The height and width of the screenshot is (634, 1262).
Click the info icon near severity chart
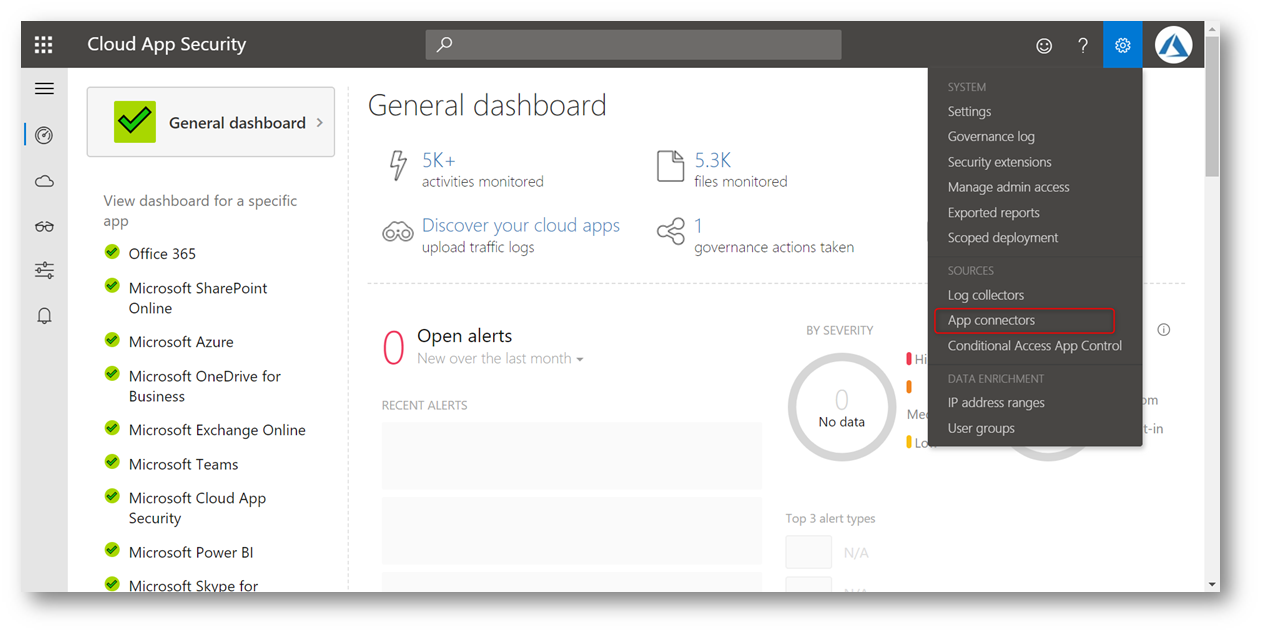[1163, 330]
